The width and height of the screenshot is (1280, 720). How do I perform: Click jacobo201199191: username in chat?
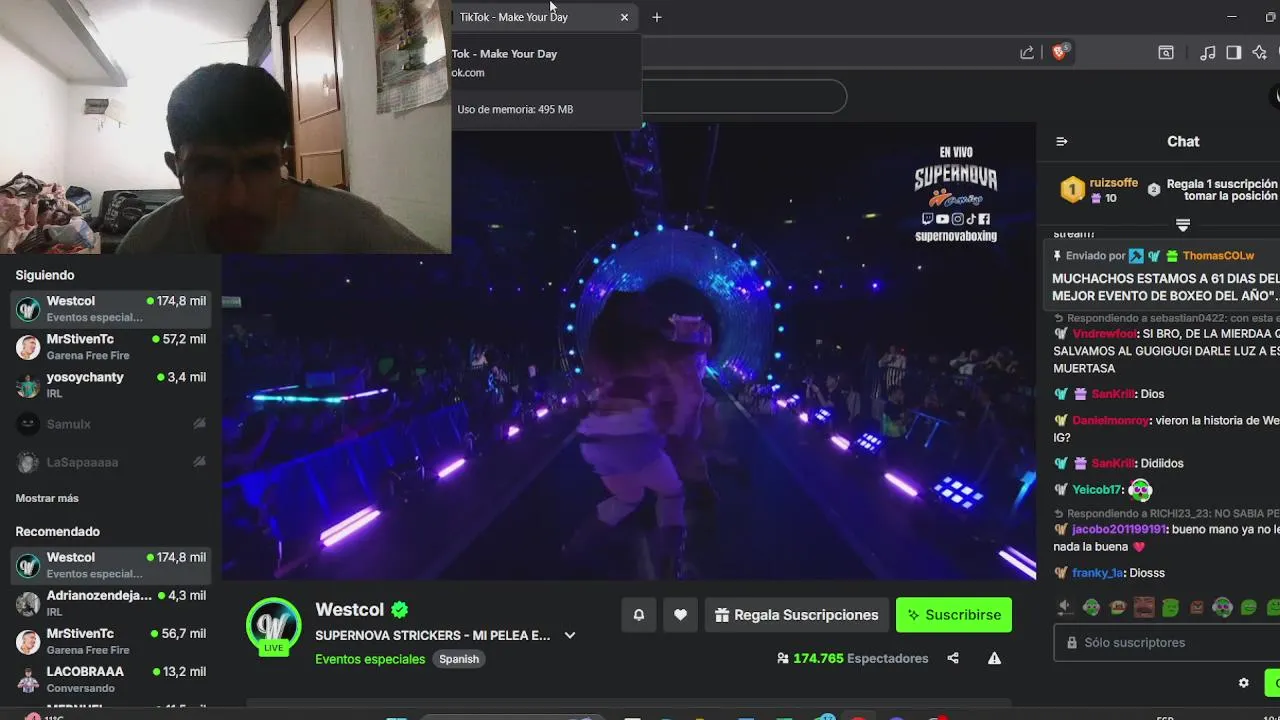(x=1119, y=529)
